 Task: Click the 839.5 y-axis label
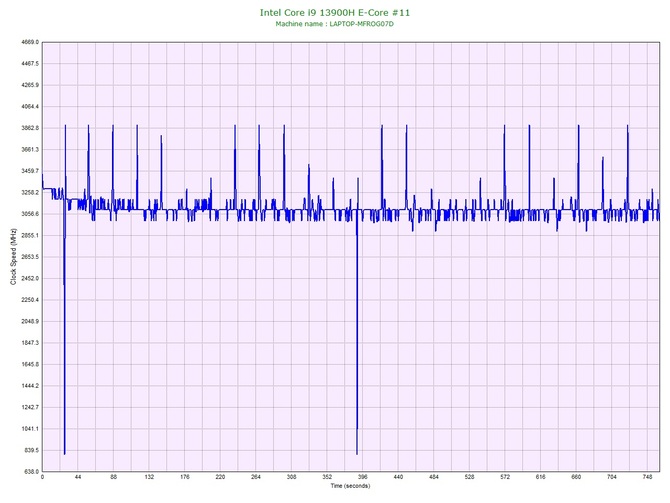31,451
